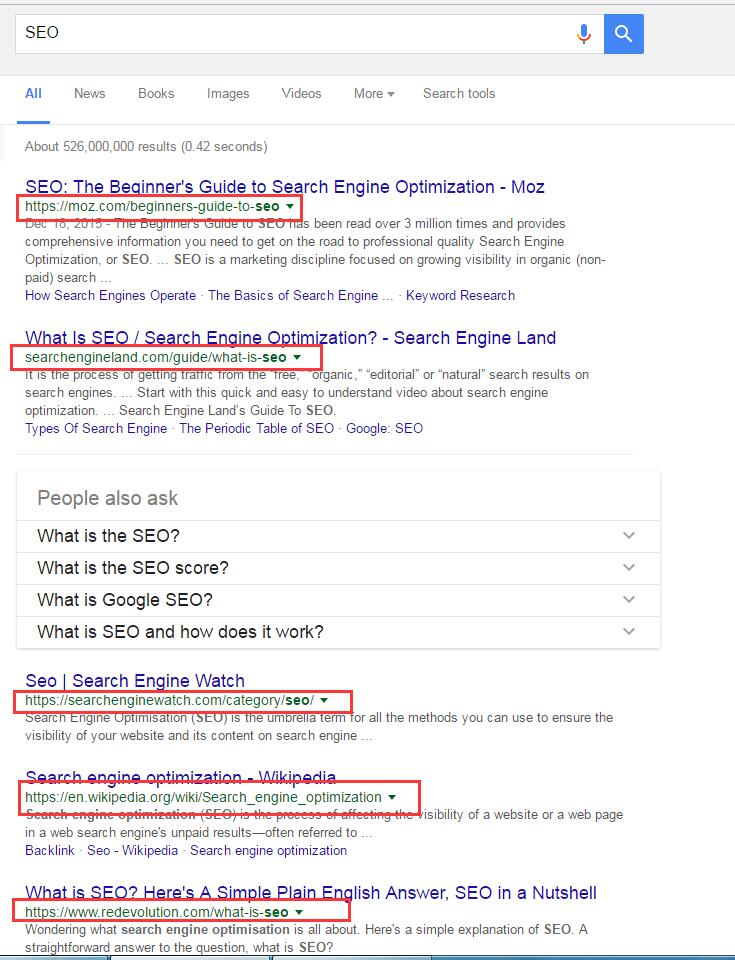Open the Search engine optimization - Wikipedia result

pyautogui.click(x=181, y=778)
